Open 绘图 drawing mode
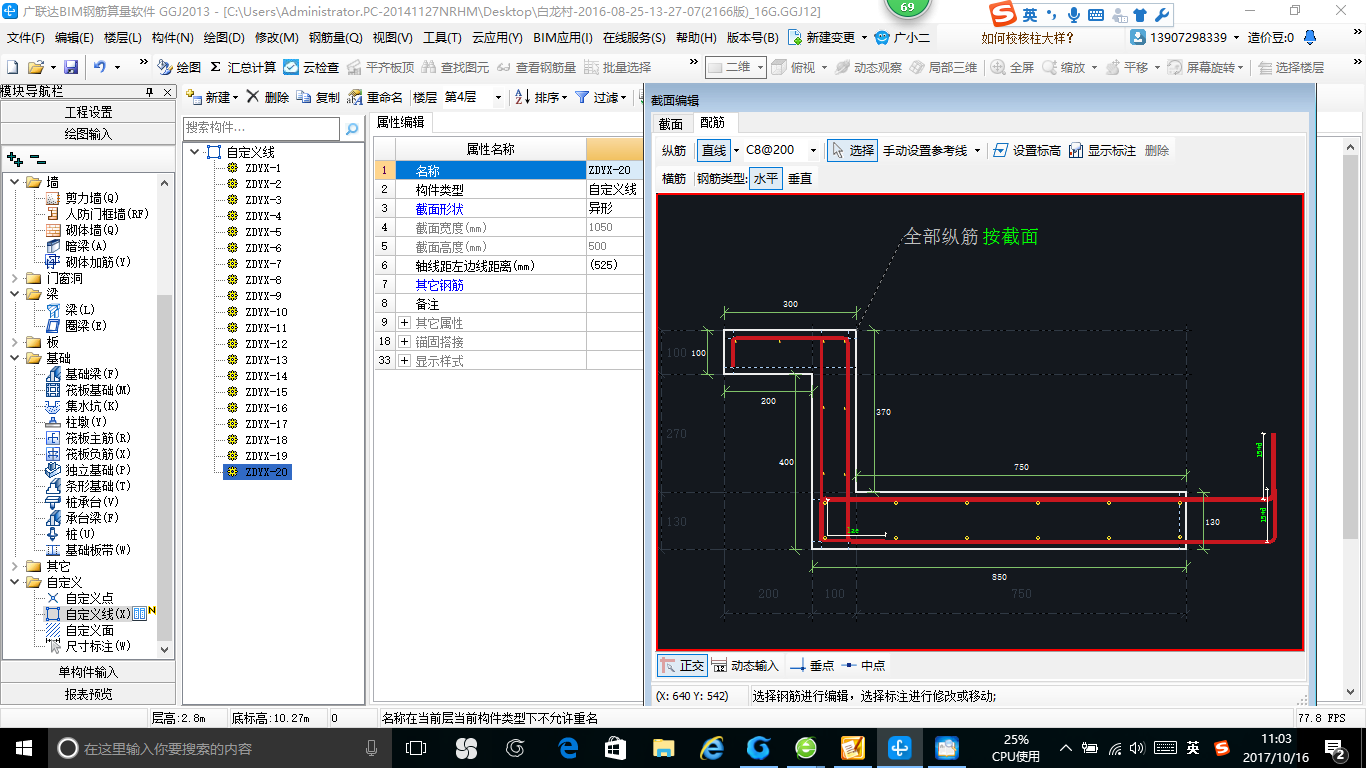This screenshot has height=768, width=1366. point(179,67)
